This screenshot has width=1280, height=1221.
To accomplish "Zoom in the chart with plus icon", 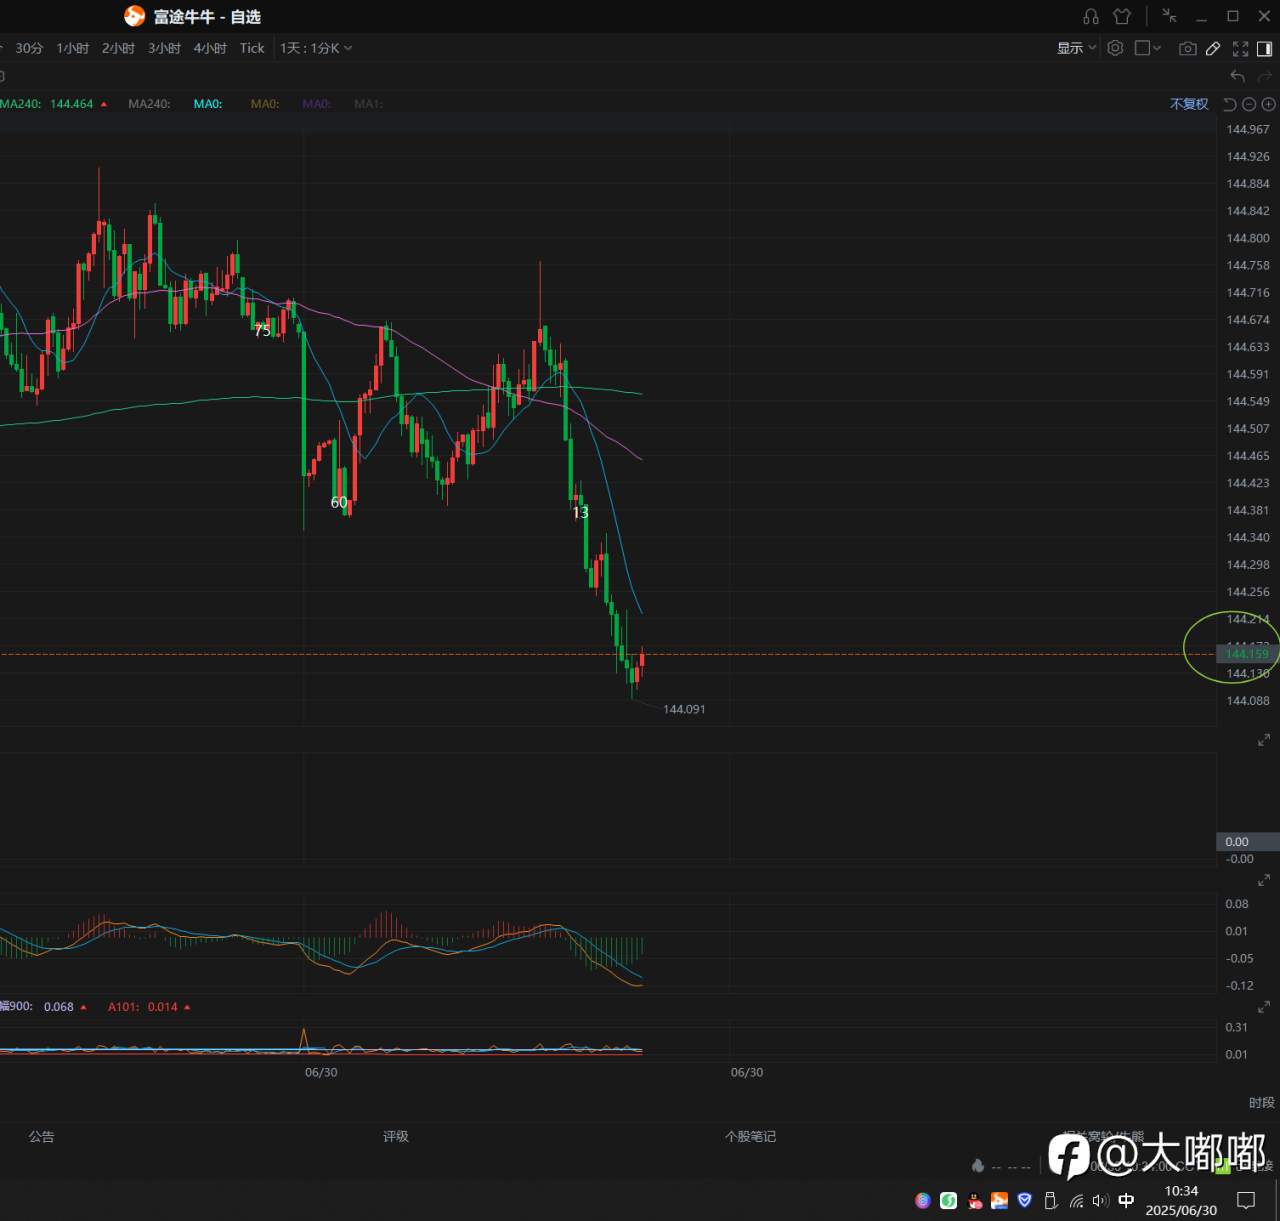I will (1268, 104).
